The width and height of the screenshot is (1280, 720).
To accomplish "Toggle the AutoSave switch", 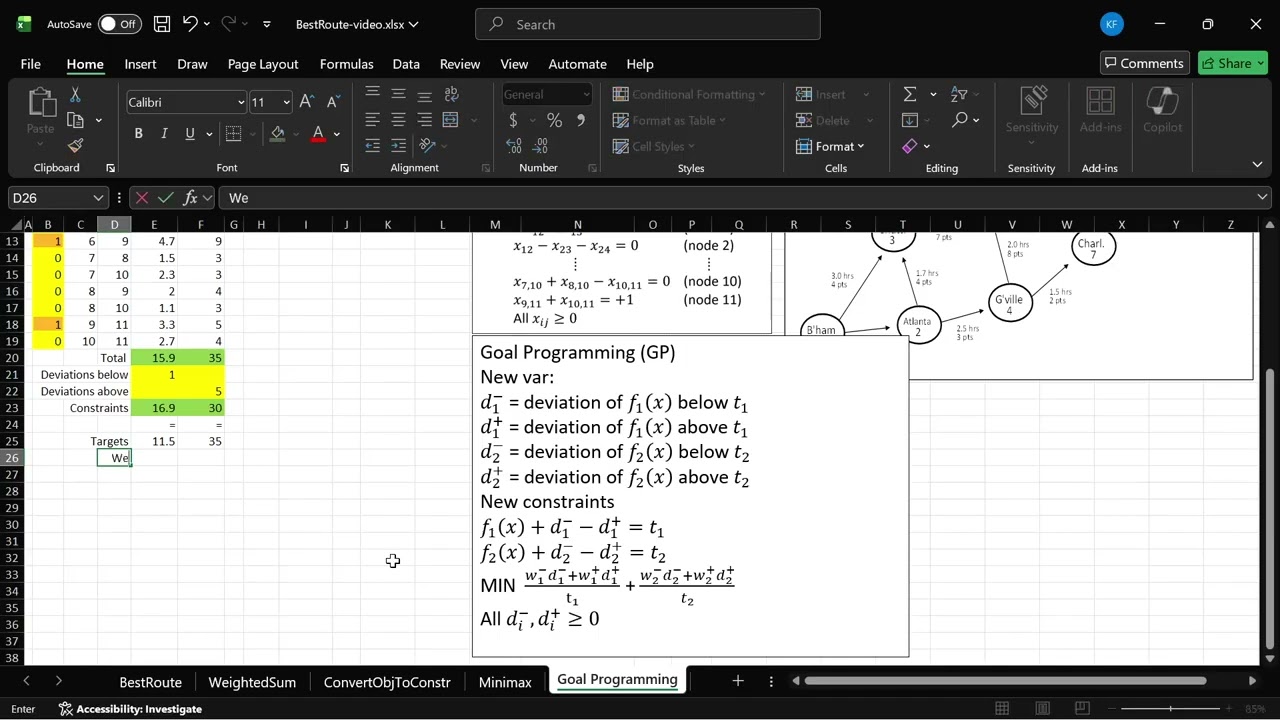I will 119,24.
